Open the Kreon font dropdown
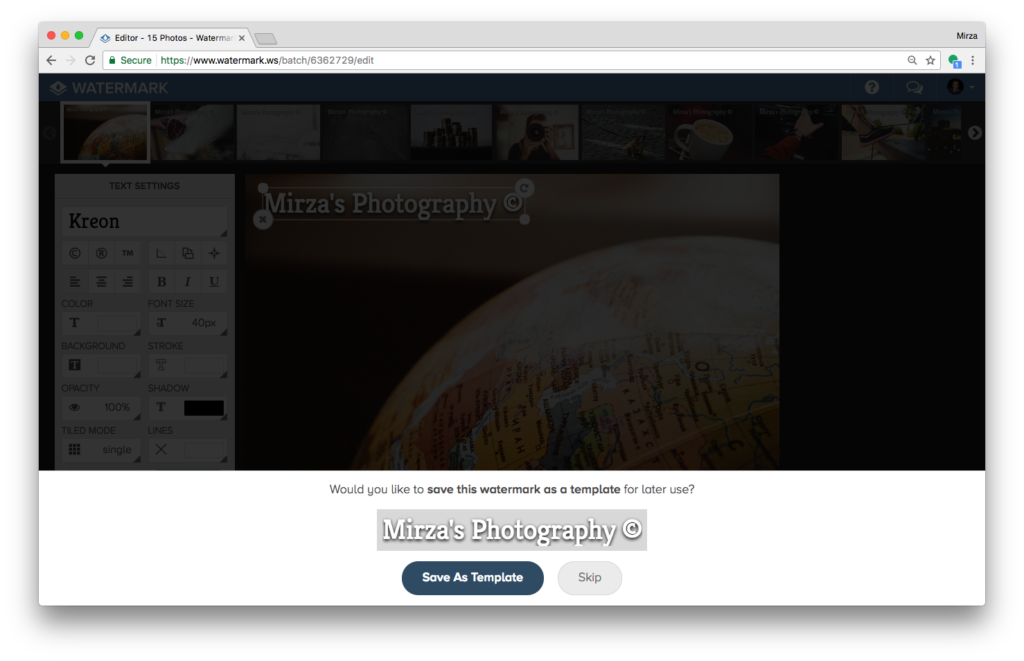1024x661 pixels. point(145,221)
